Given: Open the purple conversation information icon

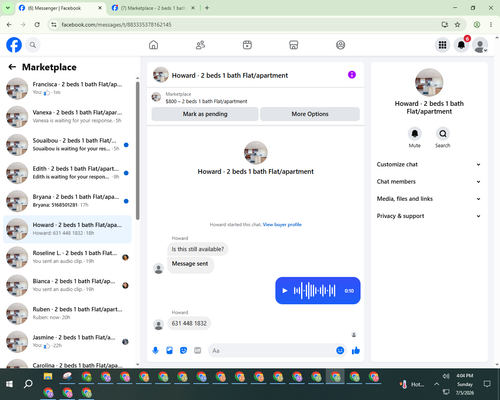Looking at the screenshot, I should click(352, 75).
